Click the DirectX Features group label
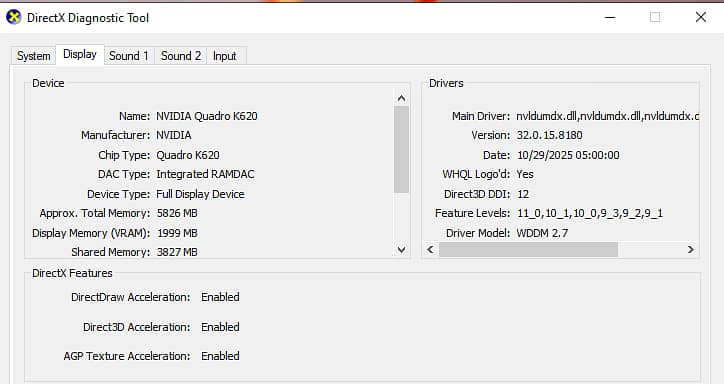Image resolution: width=724 pixels, height=384 pixels. tap(72, 273)
